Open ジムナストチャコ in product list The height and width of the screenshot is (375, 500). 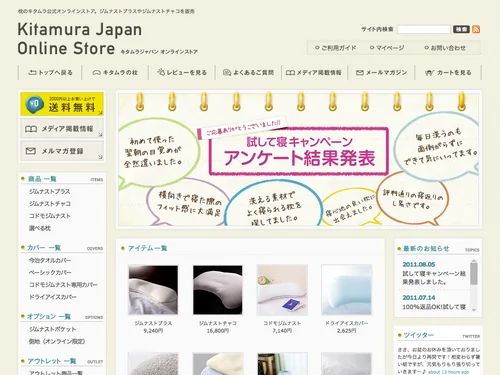point(49,204)
